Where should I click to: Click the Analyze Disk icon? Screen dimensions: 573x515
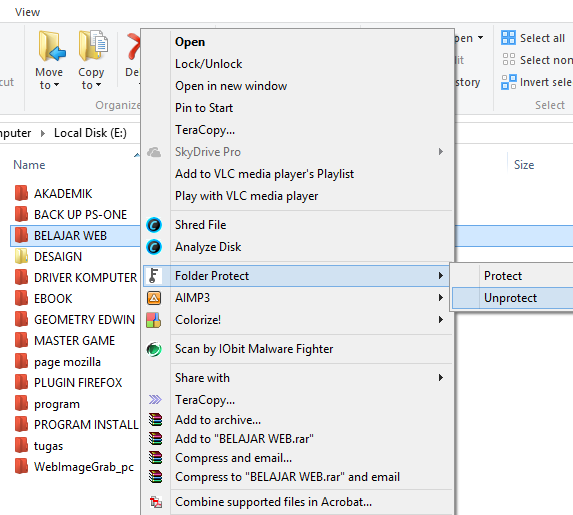pos(154,247)
